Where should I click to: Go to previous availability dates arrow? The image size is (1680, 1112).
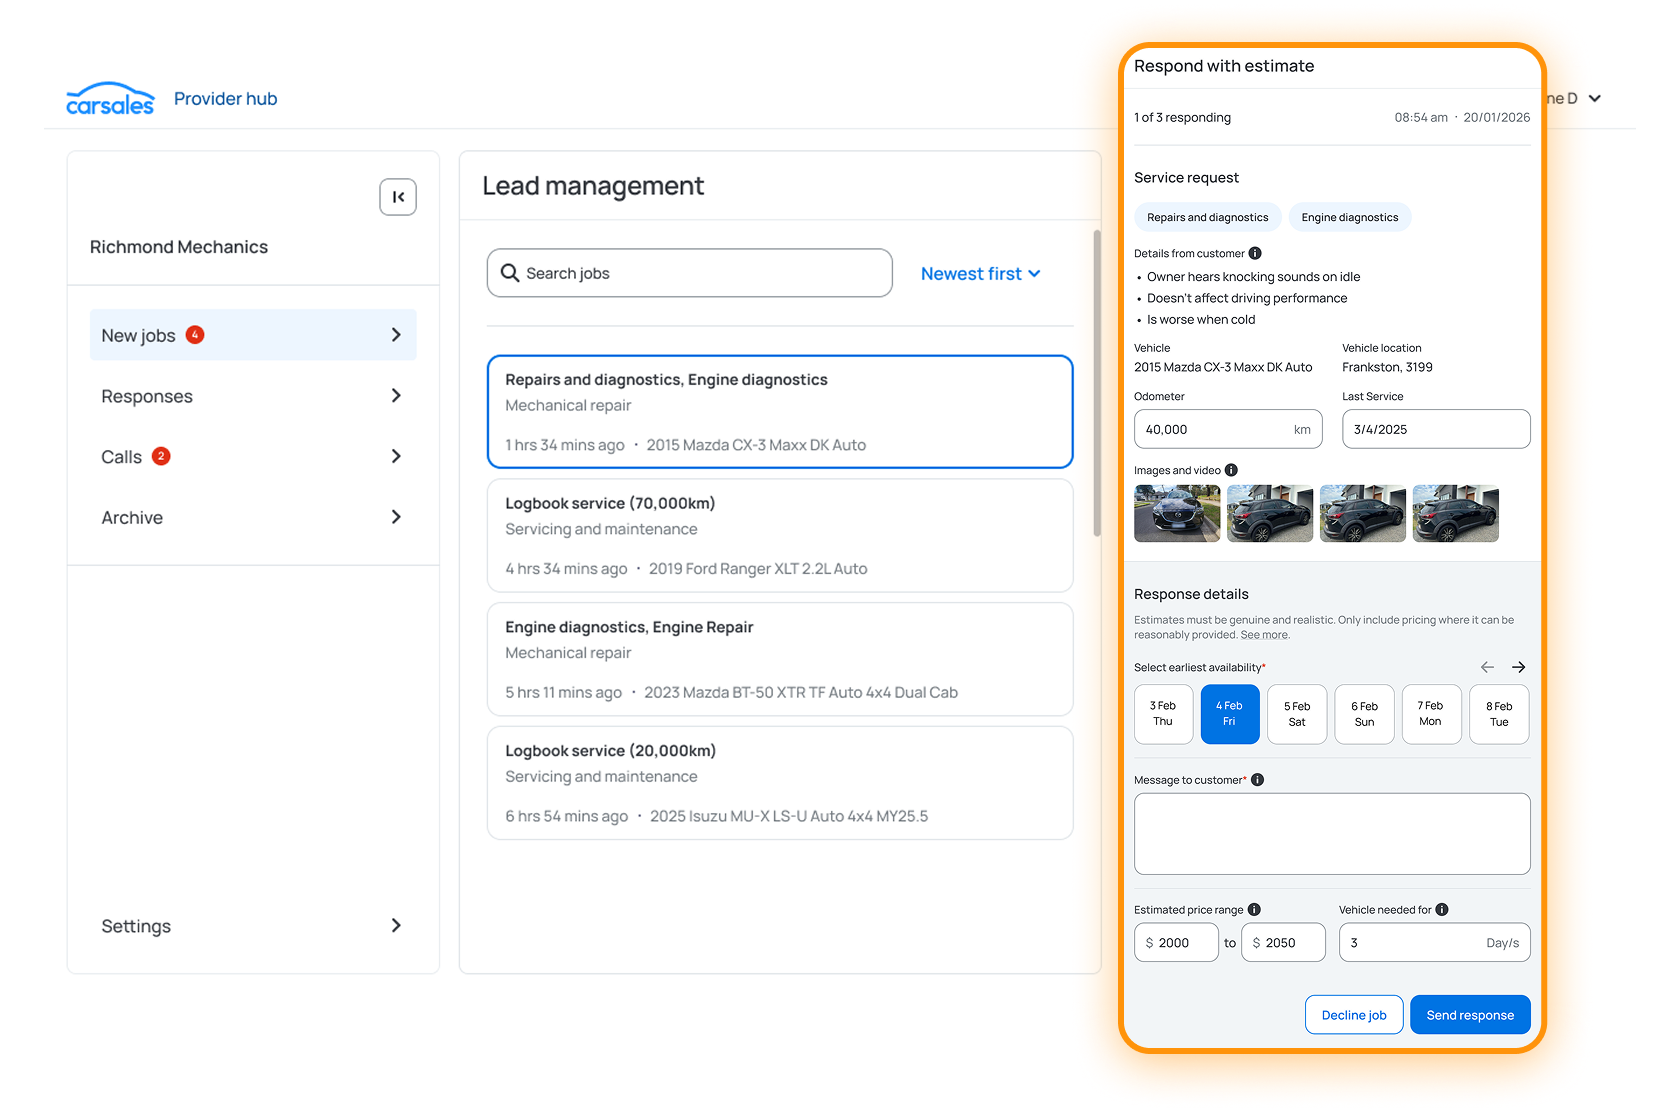[x=1487, y=667]
